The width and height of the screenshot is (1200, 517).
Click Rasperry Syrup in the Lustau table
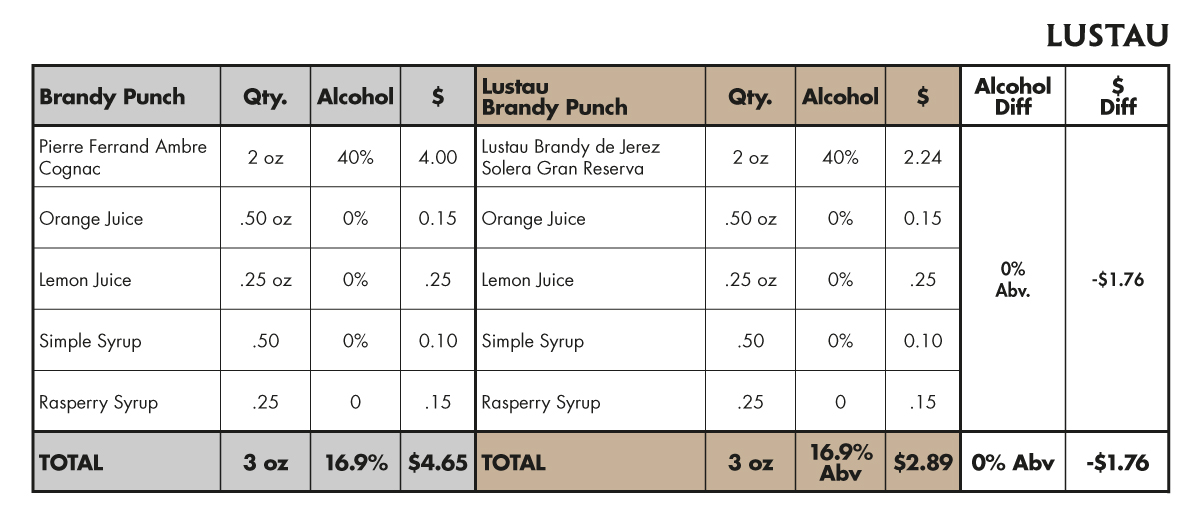[541, 403]
